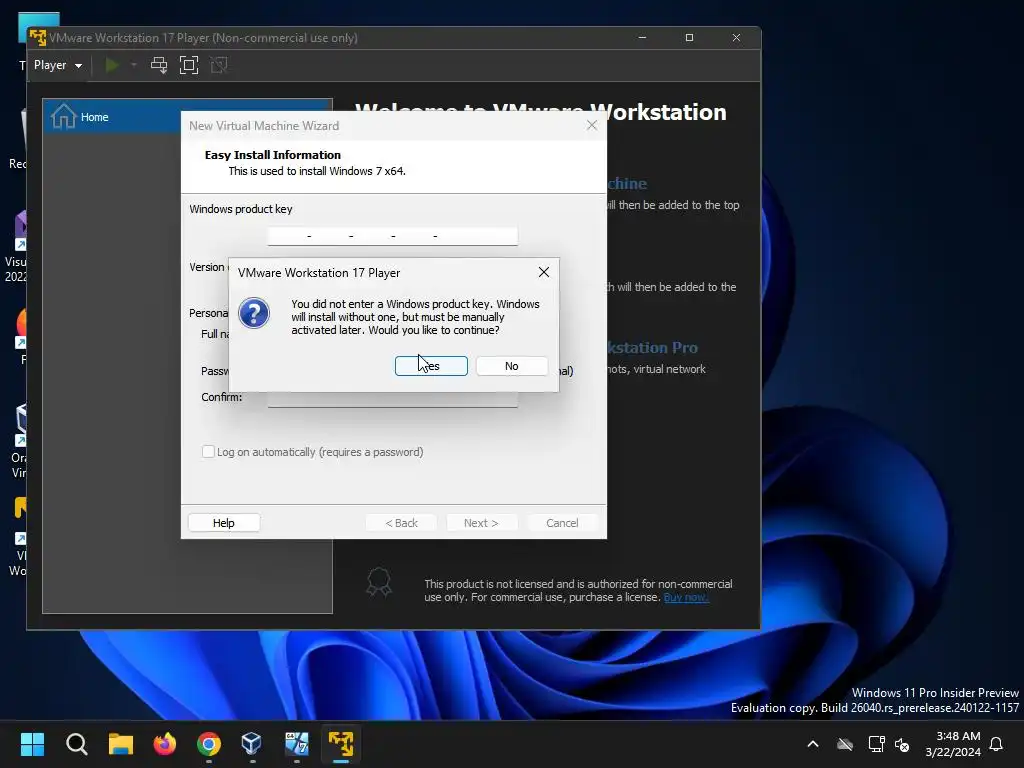Screen dimensions: 1024x768
Task: Launch File Explorer from taskbar
Action: 121,744
